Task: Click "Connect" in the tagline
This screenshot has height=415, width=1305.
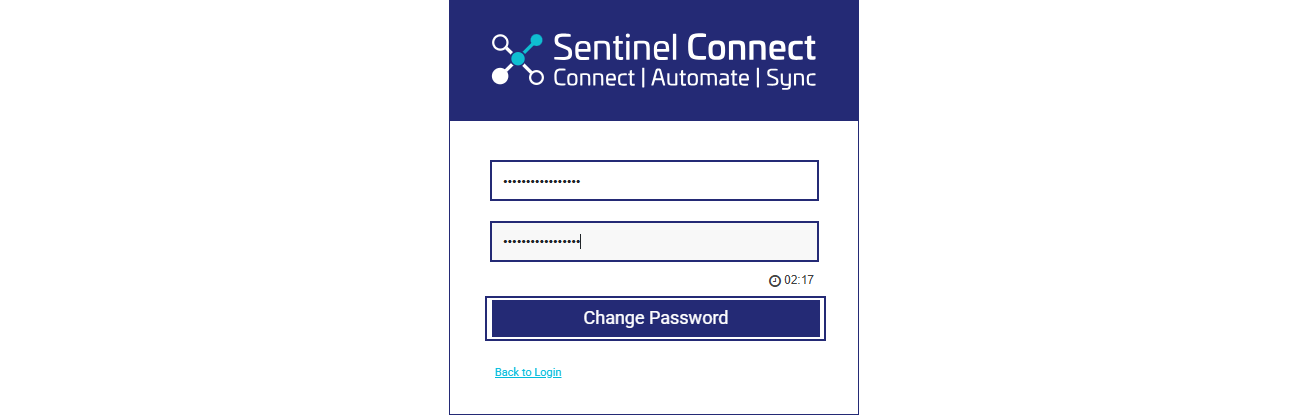Action: 593,78
